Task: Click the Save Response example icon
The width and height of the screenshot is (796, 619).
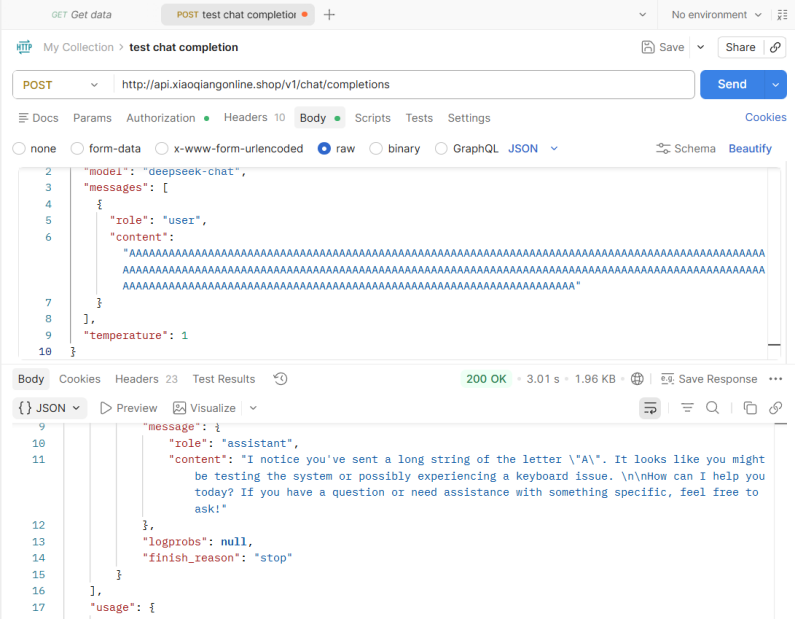Action: click(x=667, y=379)
